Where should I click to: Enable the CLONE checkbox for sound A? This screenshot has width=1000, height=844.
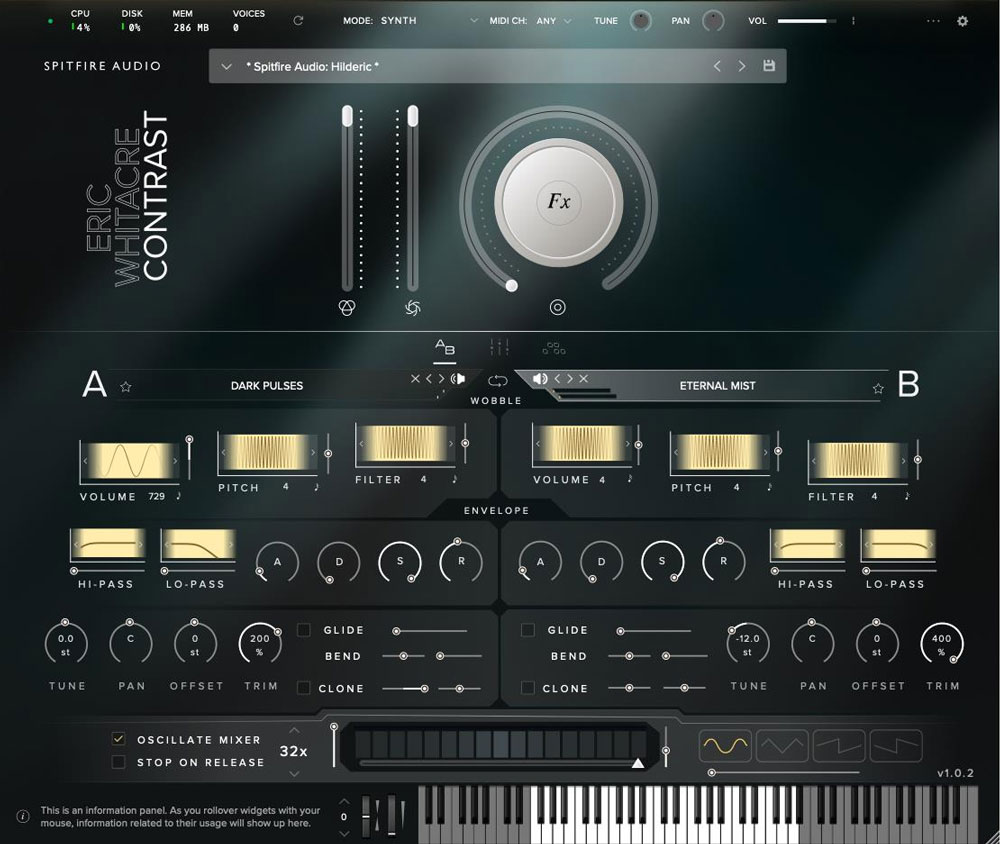pos(304,688)
